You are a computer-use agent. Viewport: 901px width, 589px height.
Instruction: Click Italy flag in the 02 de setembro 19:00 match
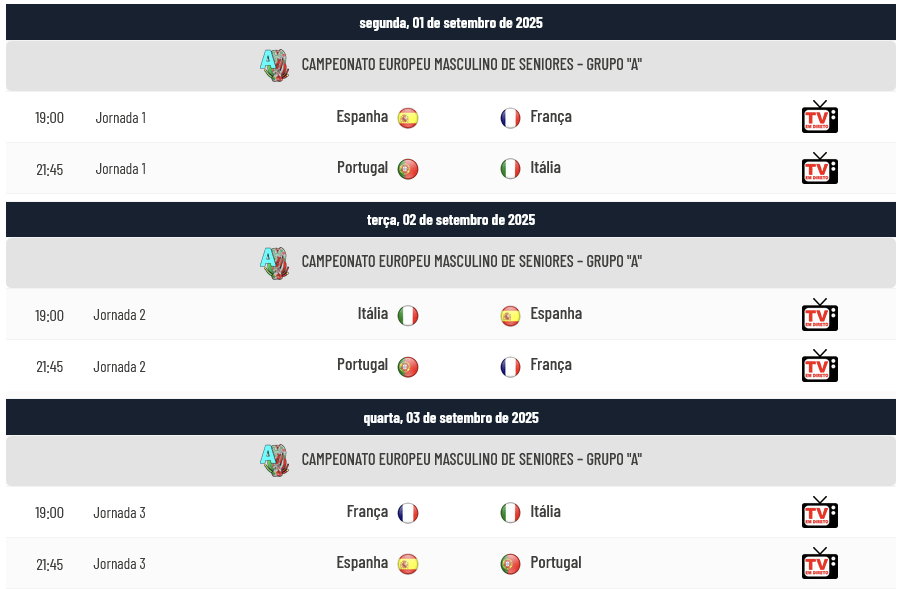click(408, 315)
